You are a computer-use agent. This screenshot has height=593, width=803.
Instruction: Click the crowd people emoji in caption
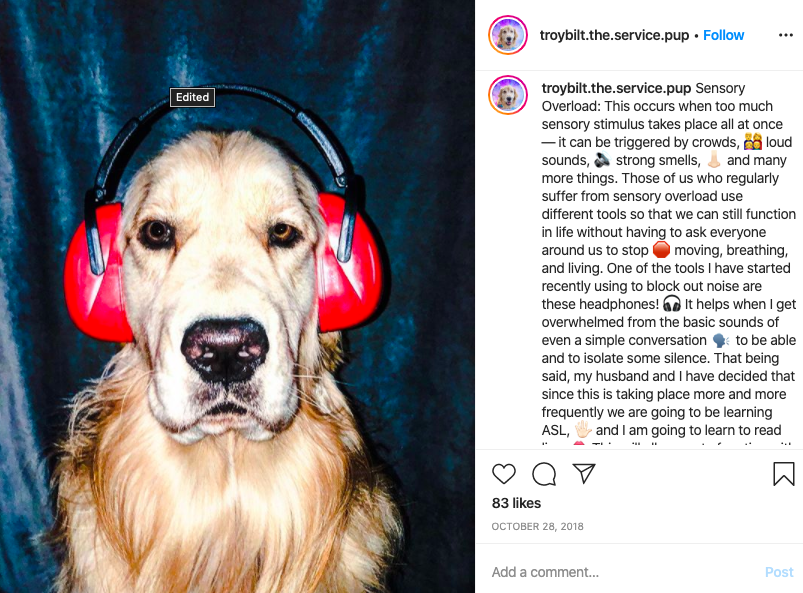[x=753, y=141]
